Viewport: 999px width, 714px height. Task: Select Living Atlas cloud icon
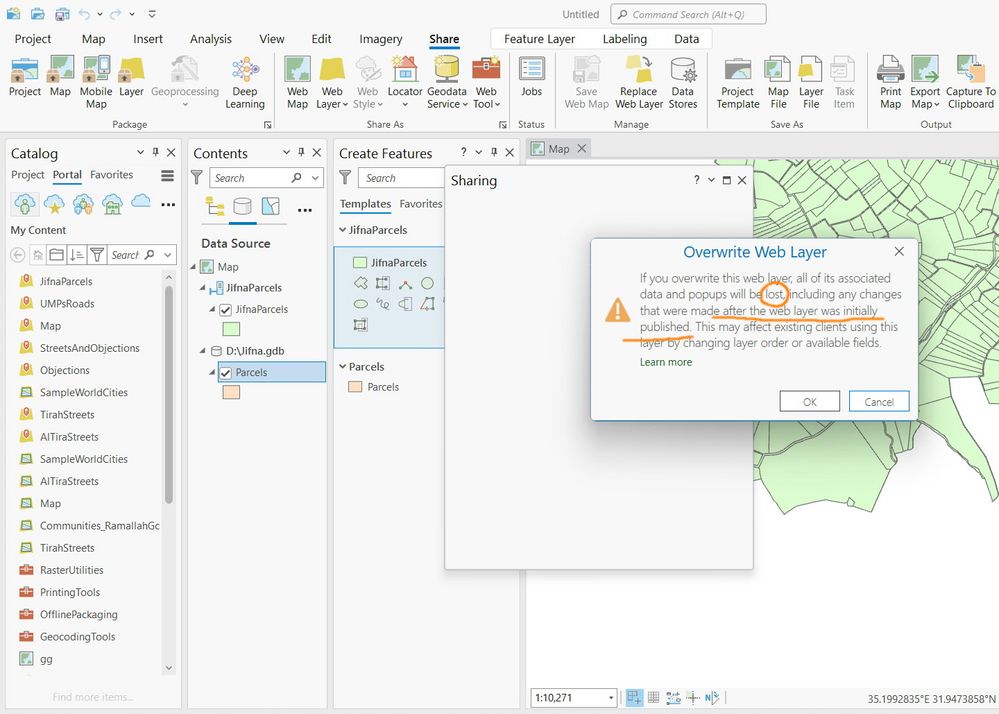tap(141, 202)
